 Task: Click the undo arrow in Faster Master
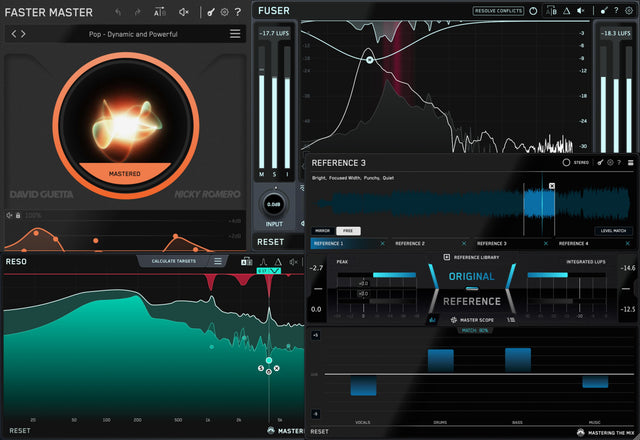tap(118, 12)
